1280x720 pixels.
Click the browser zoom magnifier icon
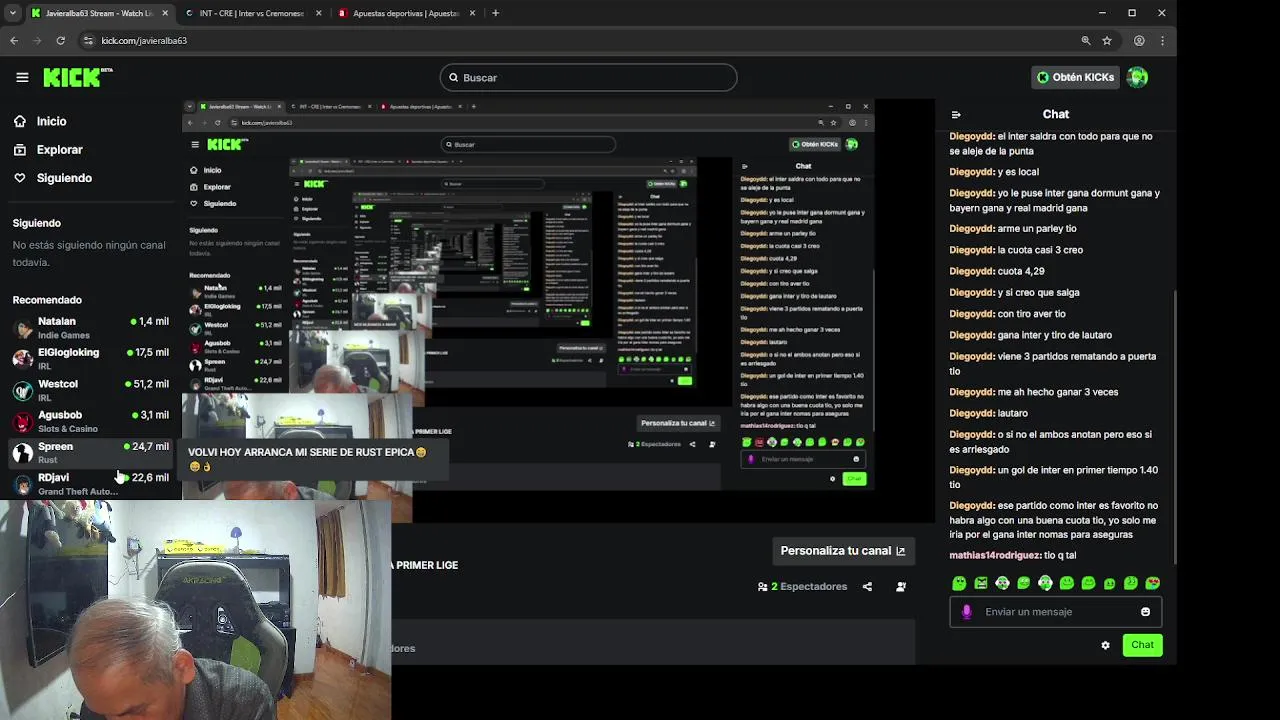pos(1085,41)
